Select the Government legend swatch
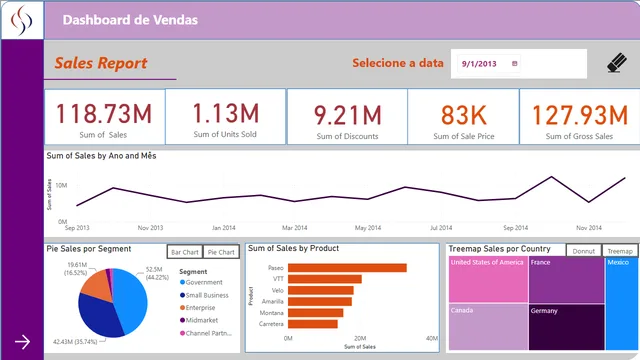The height and width of the screenshot is (360, 640). click(182, 282)
